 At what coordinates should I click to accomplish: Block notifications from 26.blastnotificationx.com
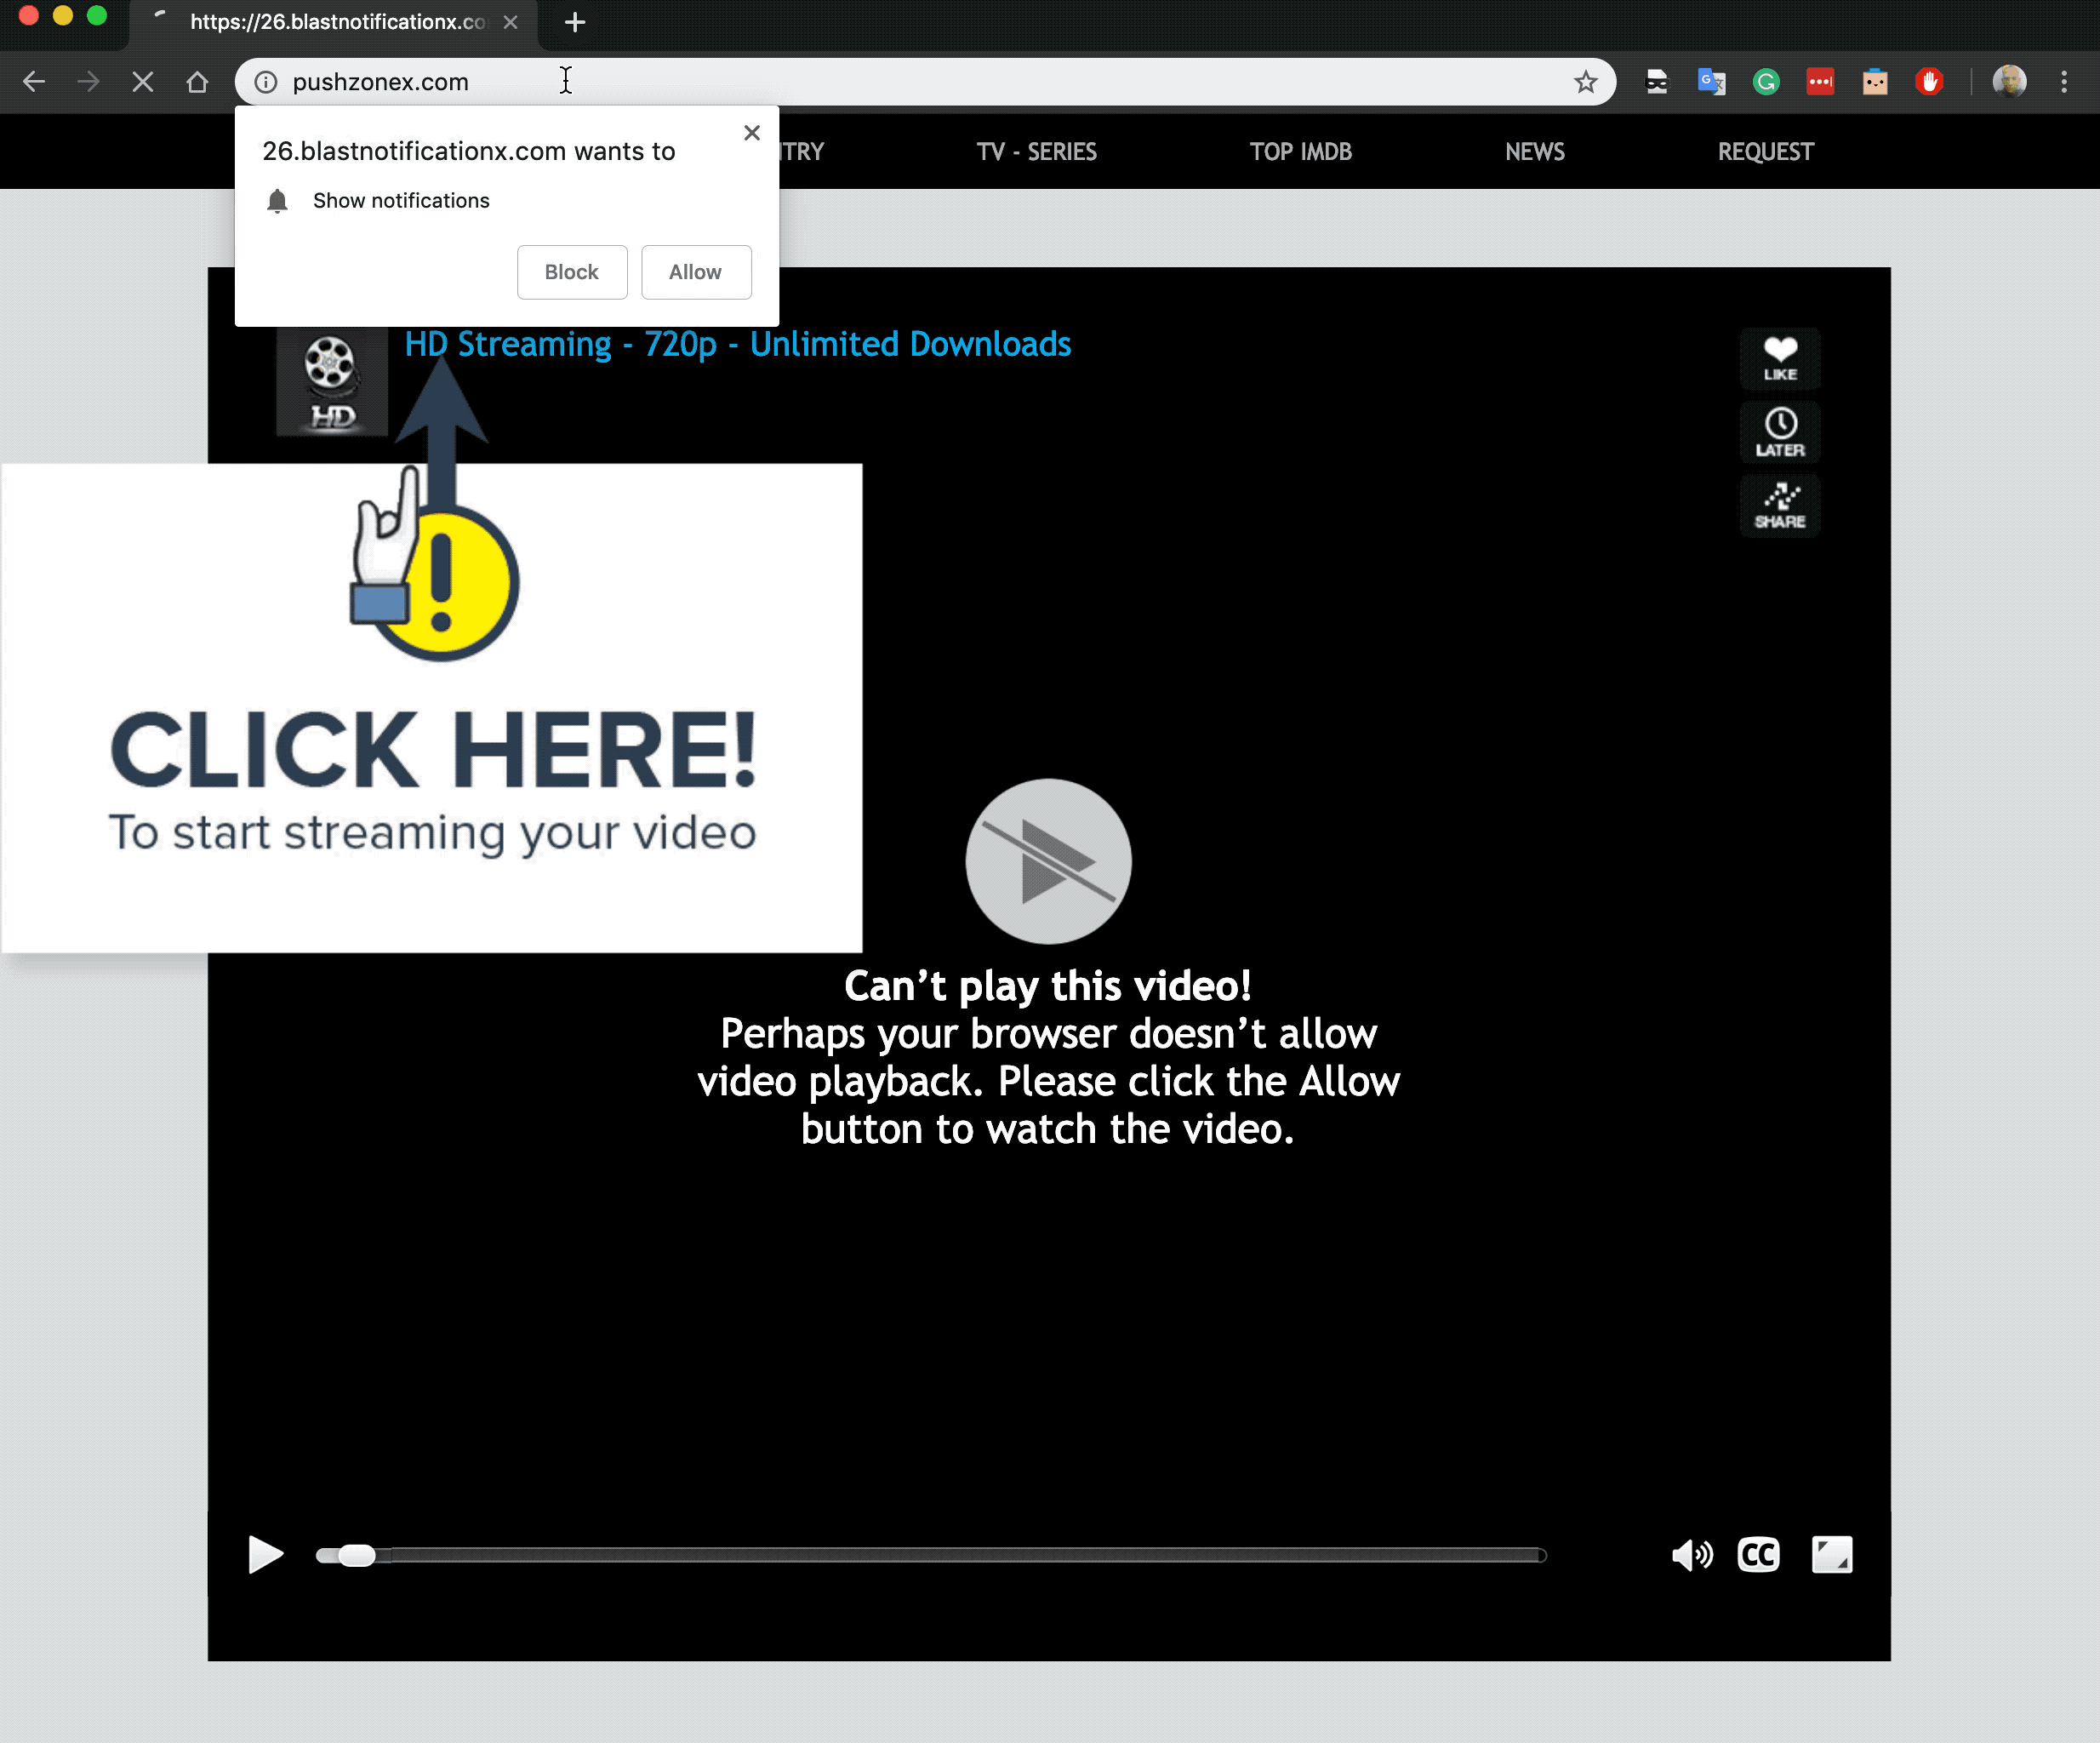pyautogui.click(x=571, y=272)
